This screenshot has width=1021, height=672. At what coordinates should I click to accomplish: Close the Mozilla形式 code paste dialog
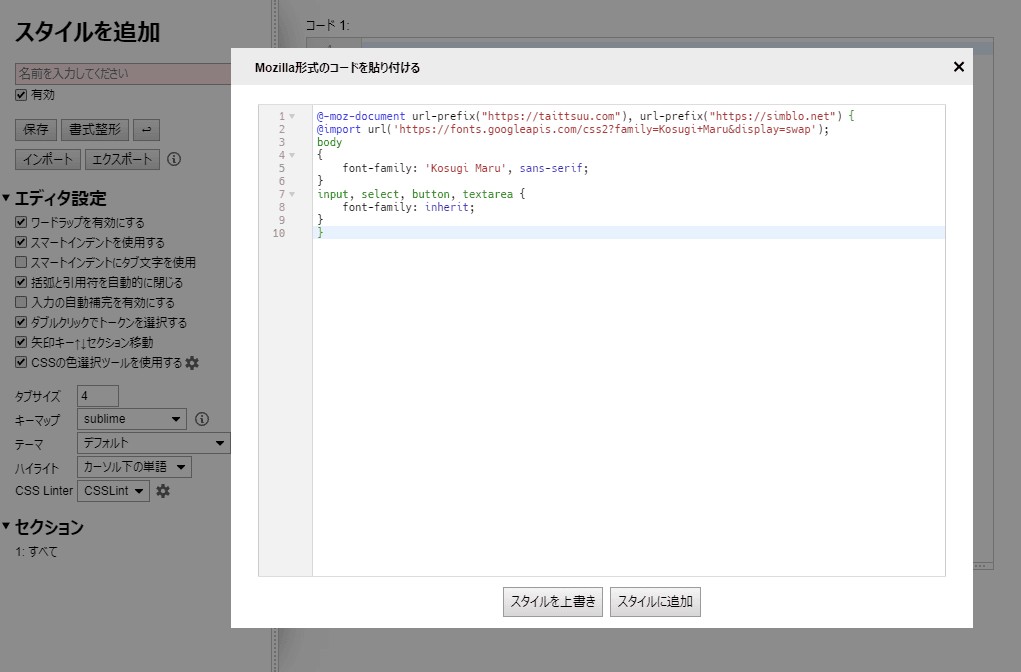(x=958, y=67)
